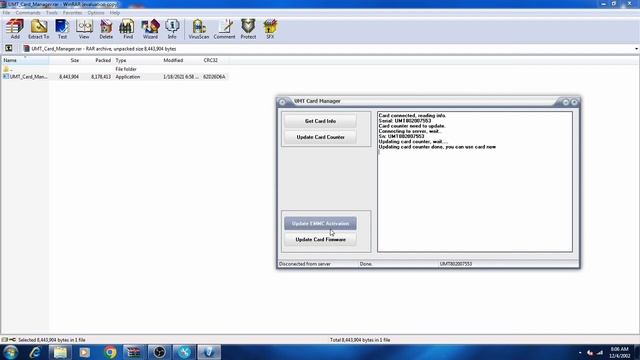Click the 'Done.' status bar entry
Viewport: 640px width, 360px height.
[x=366, y=264]
